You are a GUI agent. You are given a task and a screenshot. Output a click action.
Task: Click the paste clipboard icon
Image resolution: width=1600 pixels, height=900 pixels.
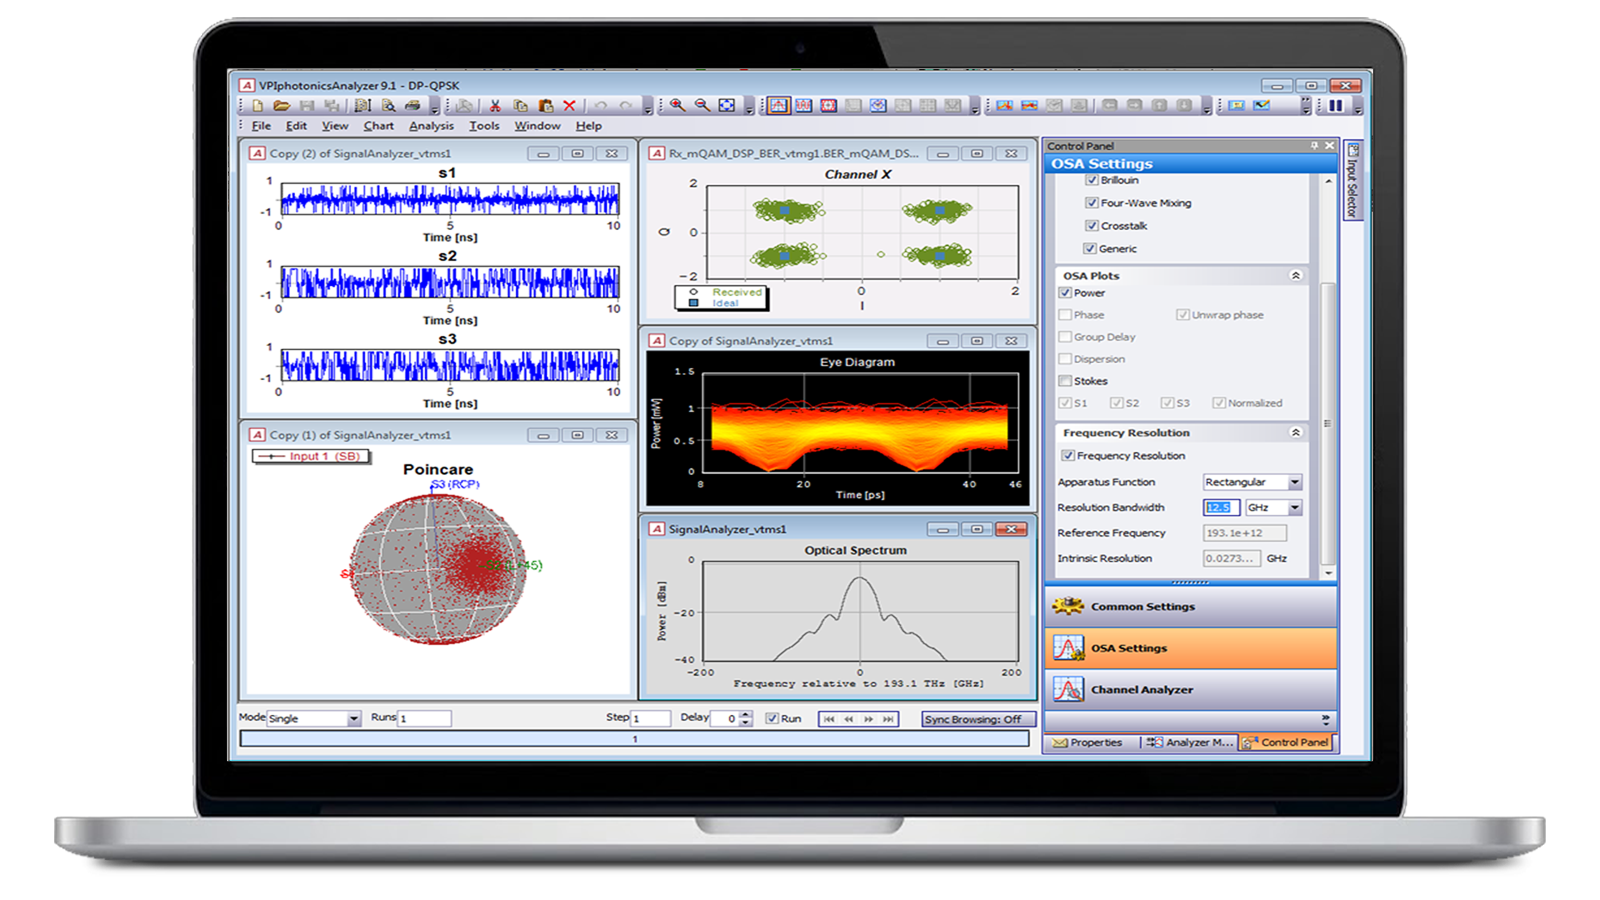[x=546, y=105]
